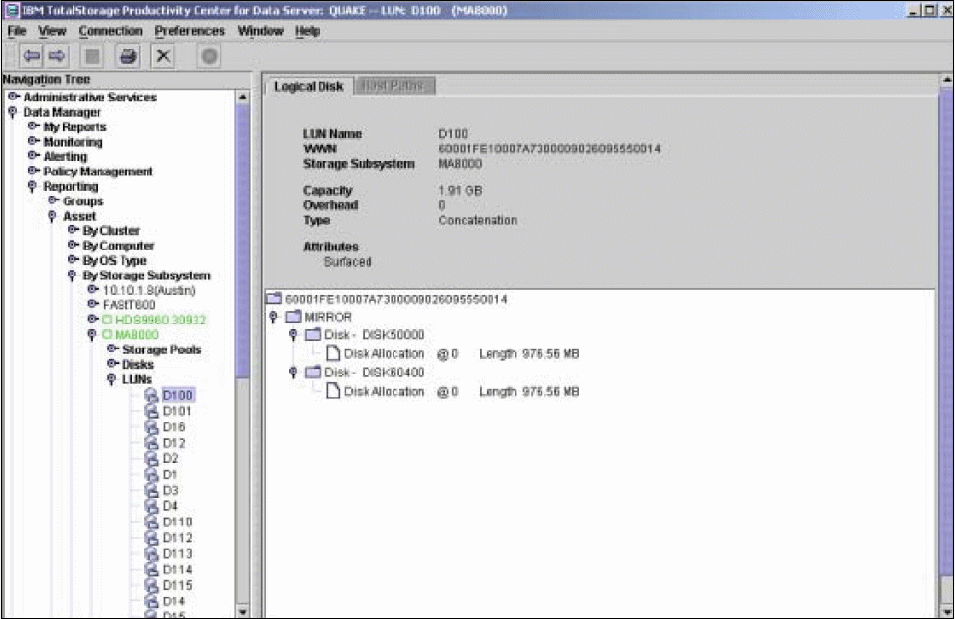Expand the My Reports node
The image size is (955, 619).
(31, 127)
